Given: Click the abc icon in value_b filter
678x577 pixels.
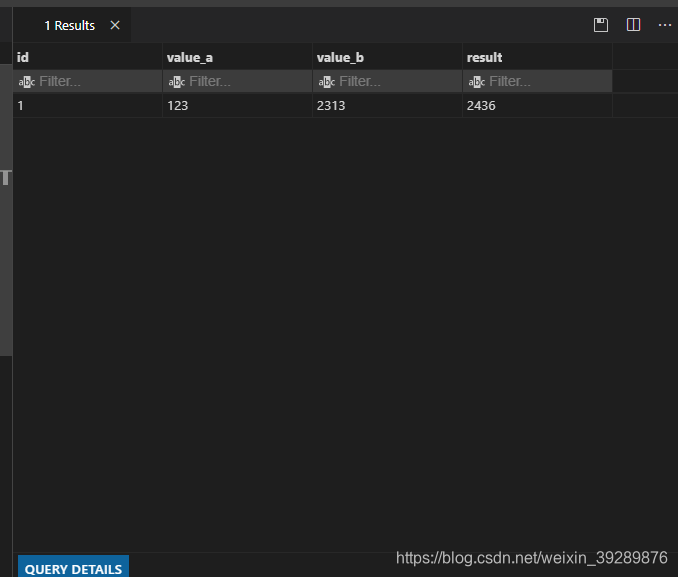Looking at the screenshot, I should pos(326,82).
